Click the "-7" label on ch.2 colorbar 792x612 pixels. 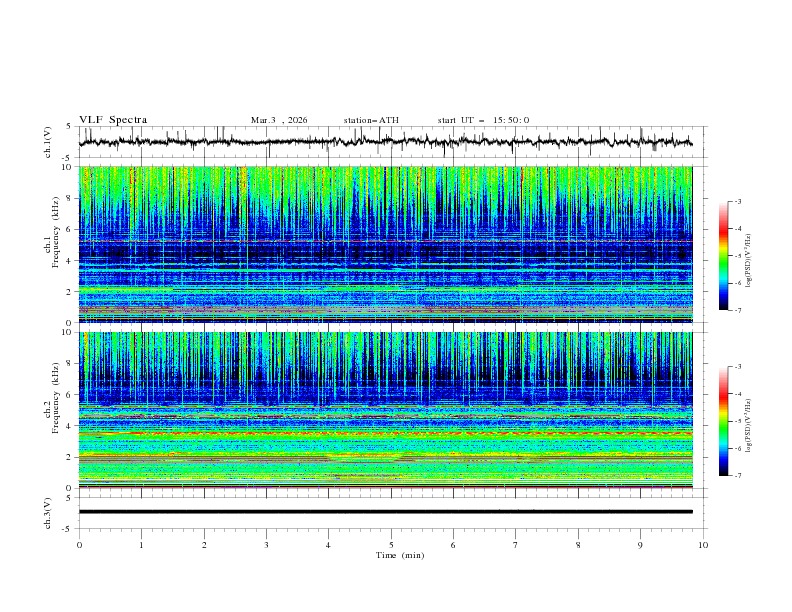pos(737,476)
